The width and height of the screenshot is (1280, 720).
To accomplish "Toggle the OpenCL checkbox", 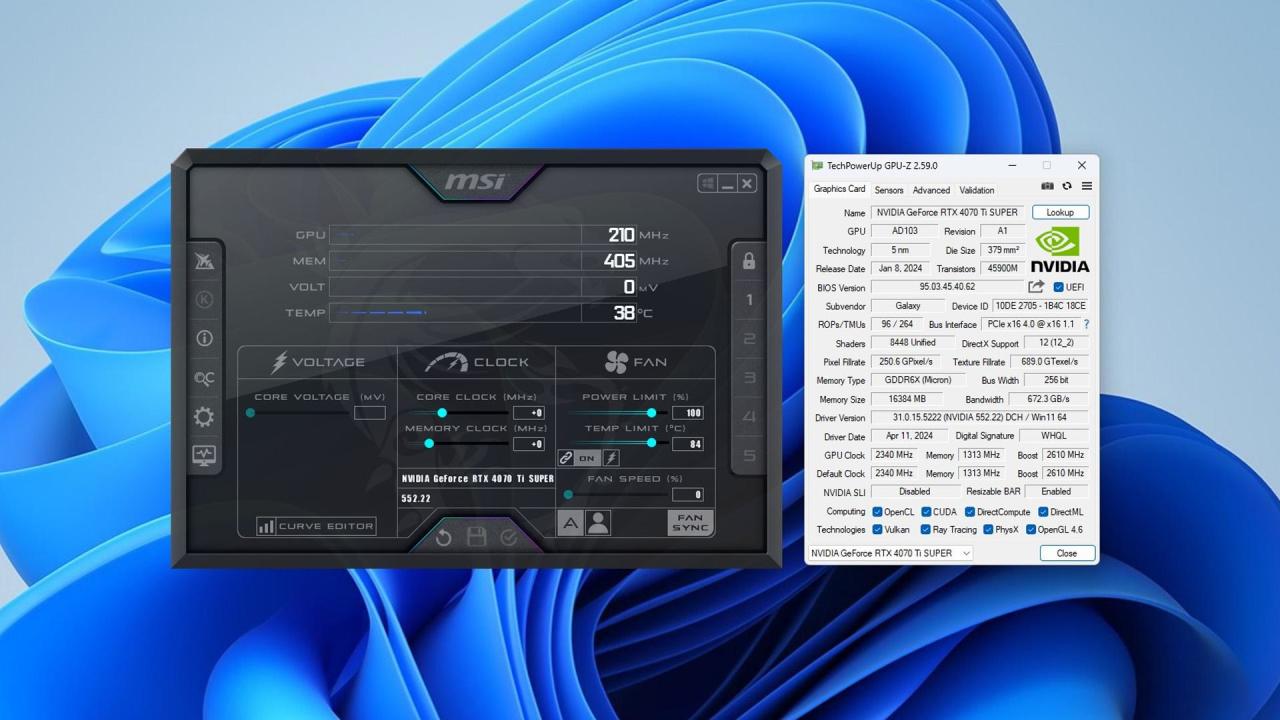I will click(877, 512).
